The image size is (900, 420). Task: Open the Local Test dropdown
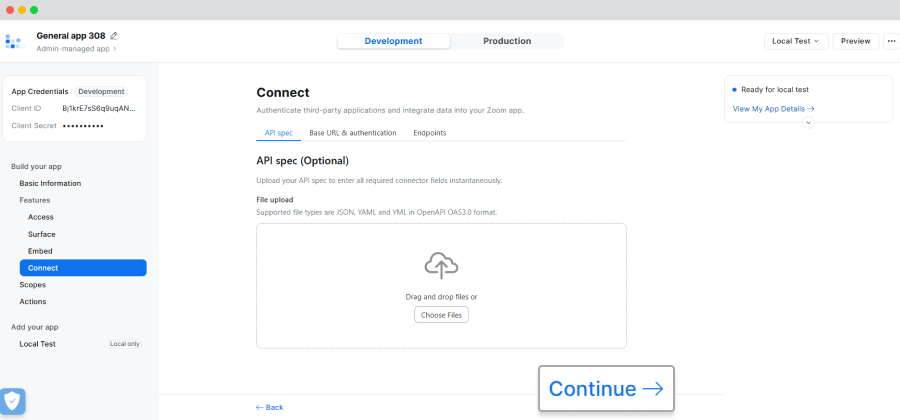796,41
